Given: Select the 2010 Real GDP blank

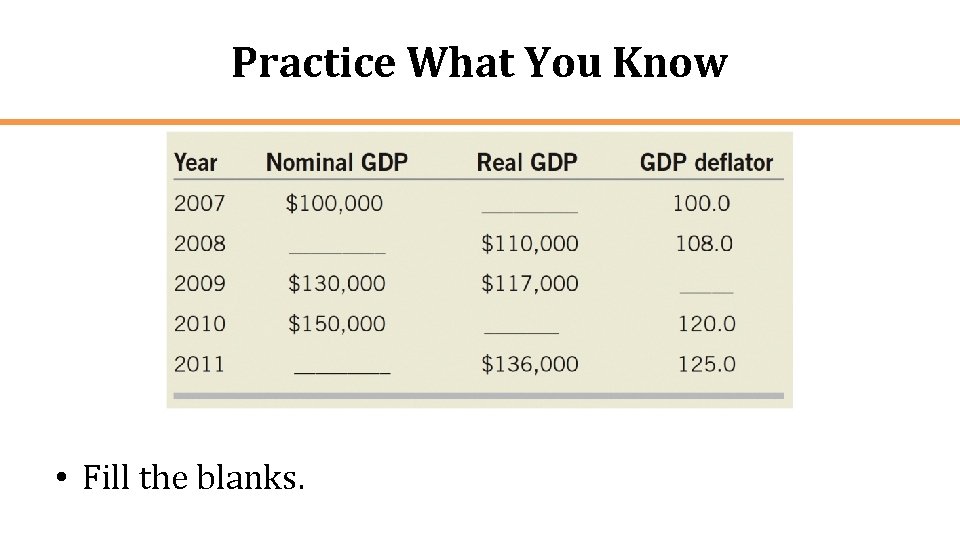Looking at the screenshot, I should pyautogui.click(x=522, y=329).
